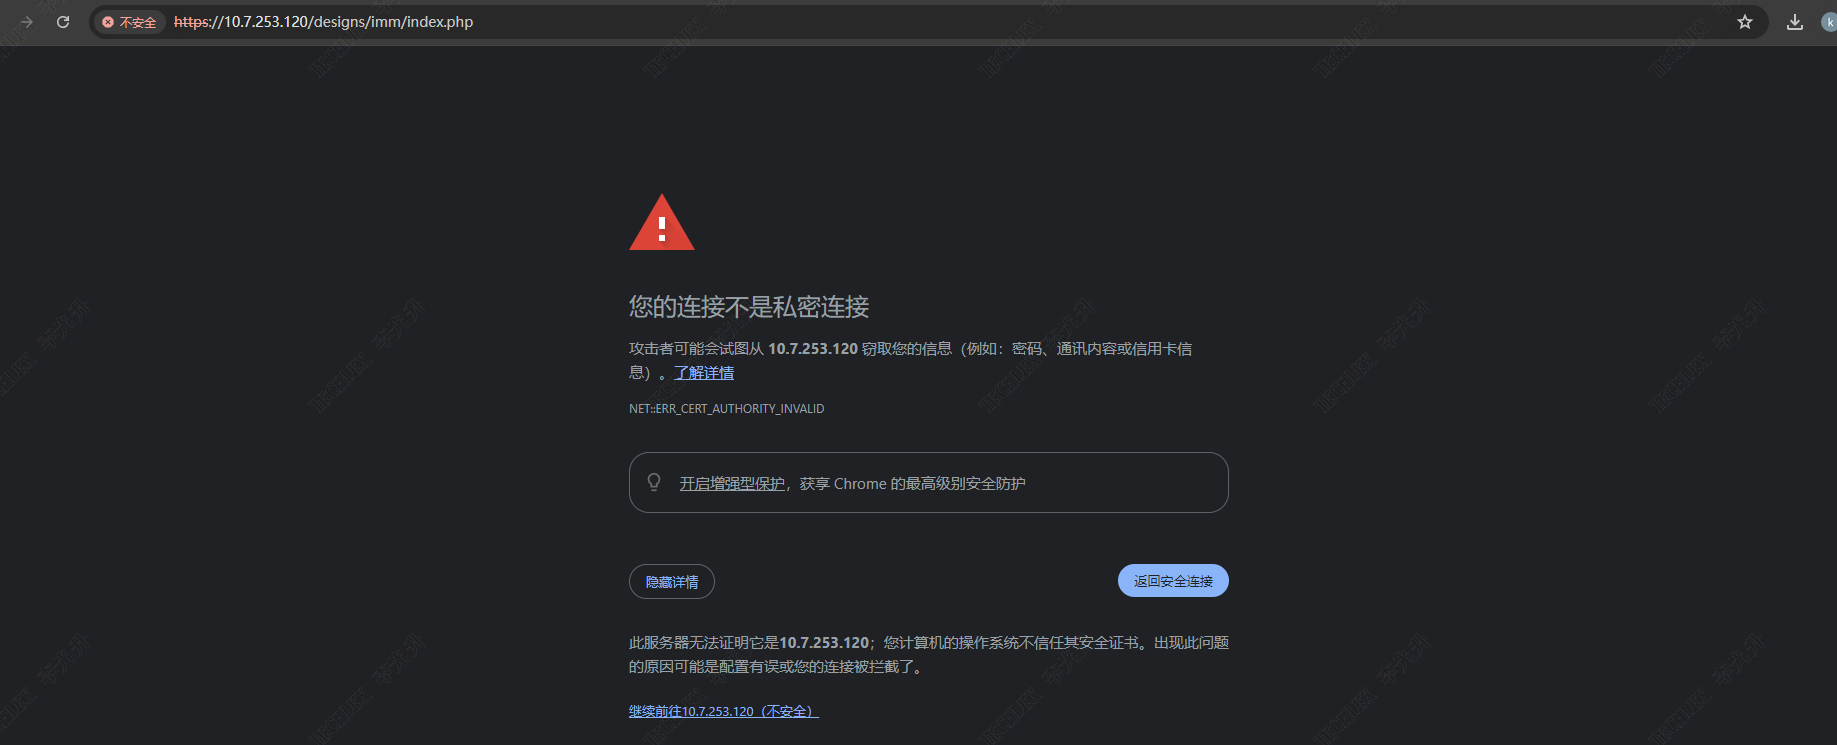Image resolution: width=1837 pixels, height=745 pixels.
Task: Proceed via 继续前往10.7.253.120（不安全）link
Action: click(724, 712)
